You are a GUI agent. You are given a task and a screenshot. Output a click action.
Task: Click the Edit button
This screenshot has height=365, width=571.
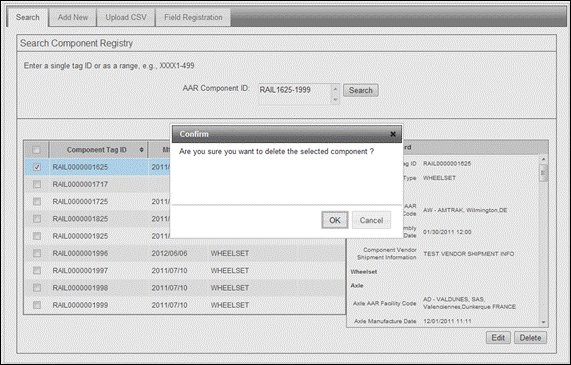pyautogui.click(x=498, y=338)
